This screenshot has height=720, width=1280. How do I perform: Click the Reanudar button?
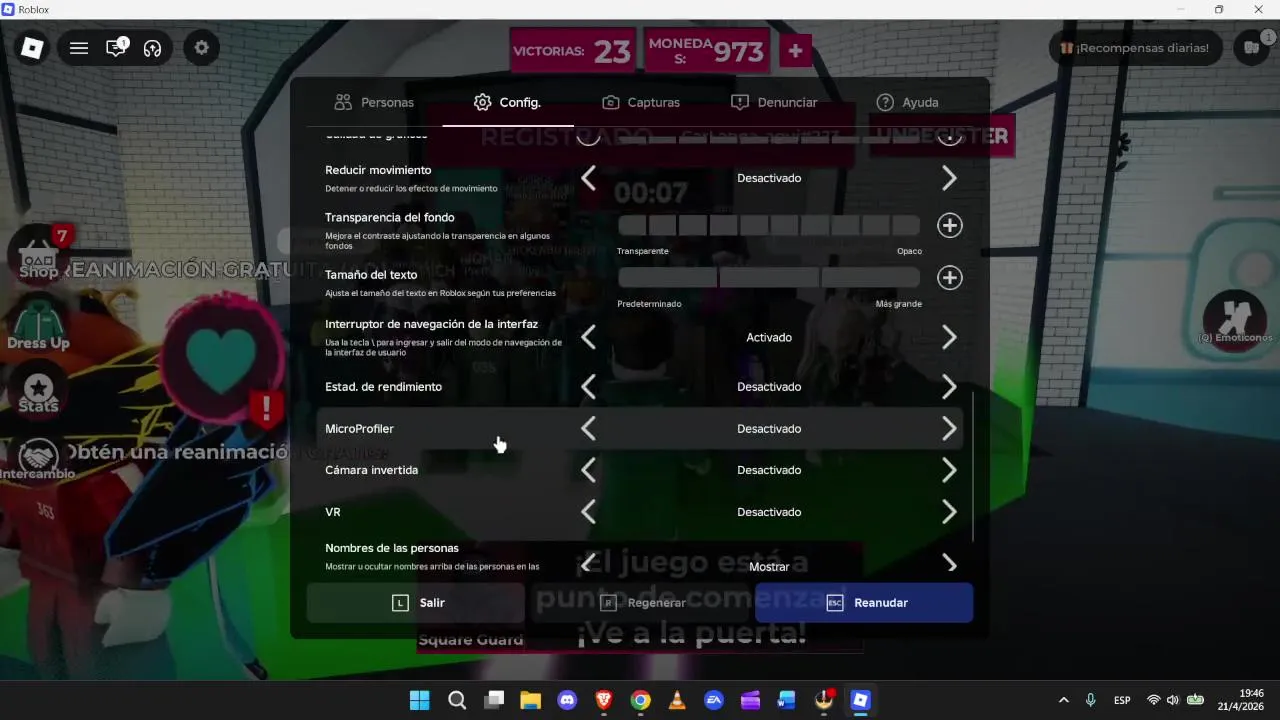click(x=864, y=603)
